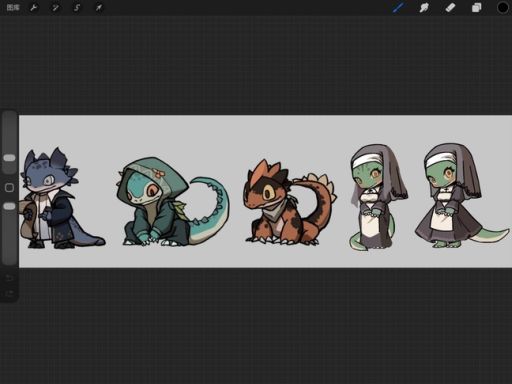The image size is (512, 384).
Task: Open the Gallery button at top-left
Action: coord(13,7)
